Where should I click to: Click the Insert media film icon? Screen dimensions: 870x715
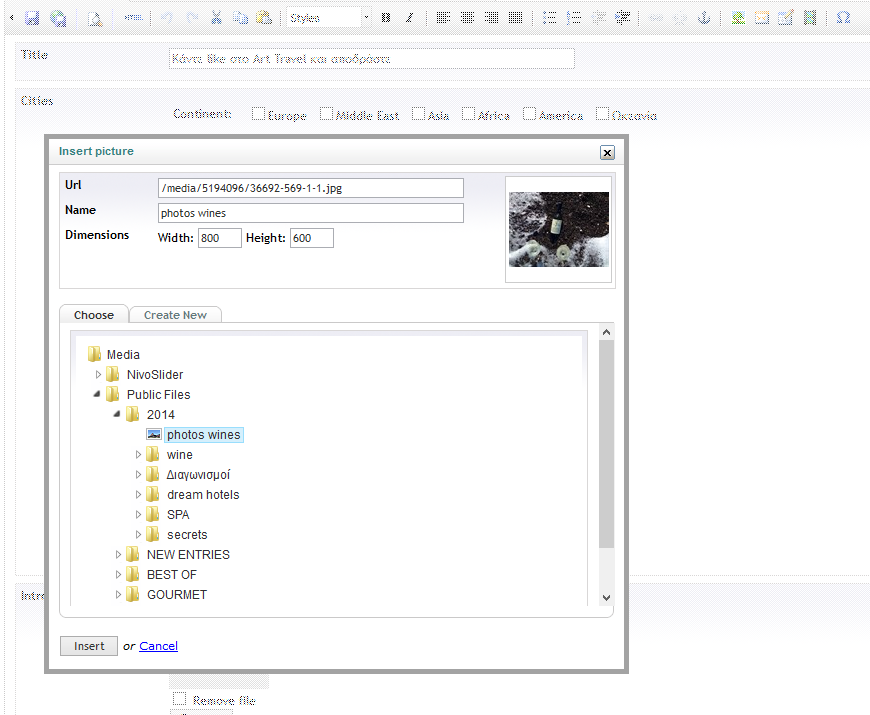(x=810, y=18)
